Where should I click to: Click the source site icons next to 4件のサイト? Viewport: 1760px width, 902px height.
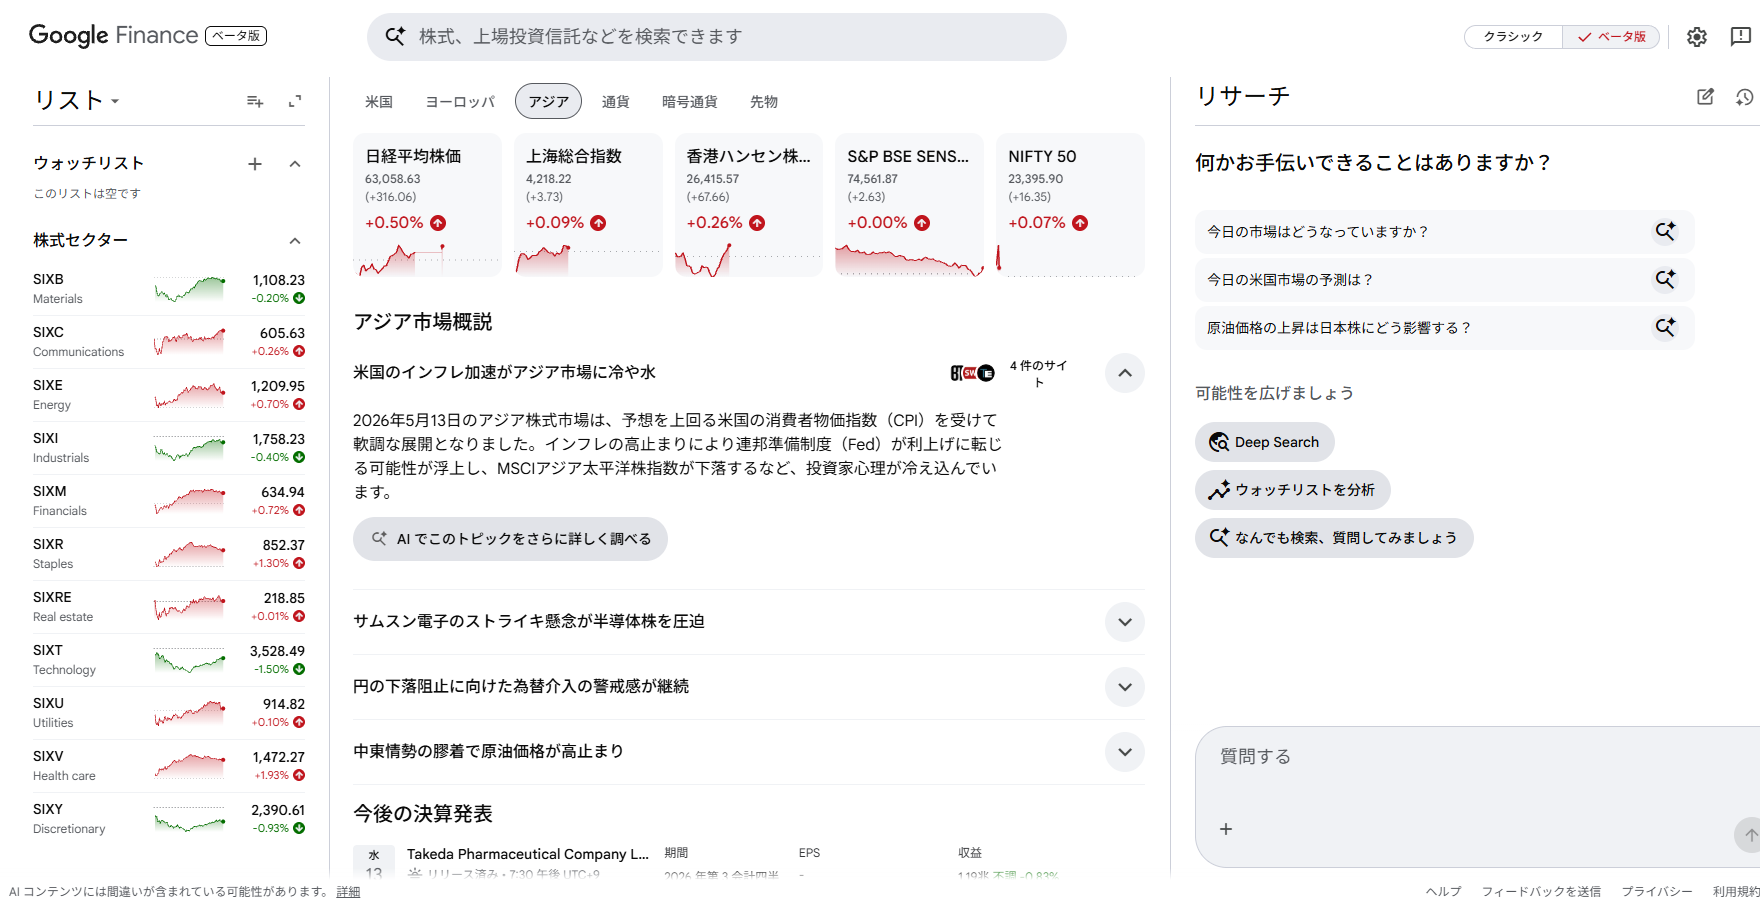972,373
